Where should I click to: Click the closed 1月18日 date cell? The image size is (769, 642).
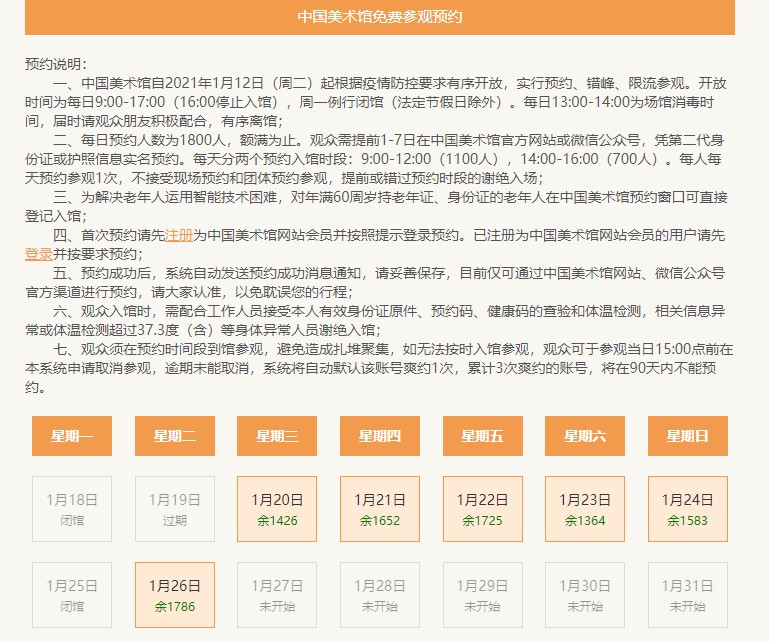(72, 509)
